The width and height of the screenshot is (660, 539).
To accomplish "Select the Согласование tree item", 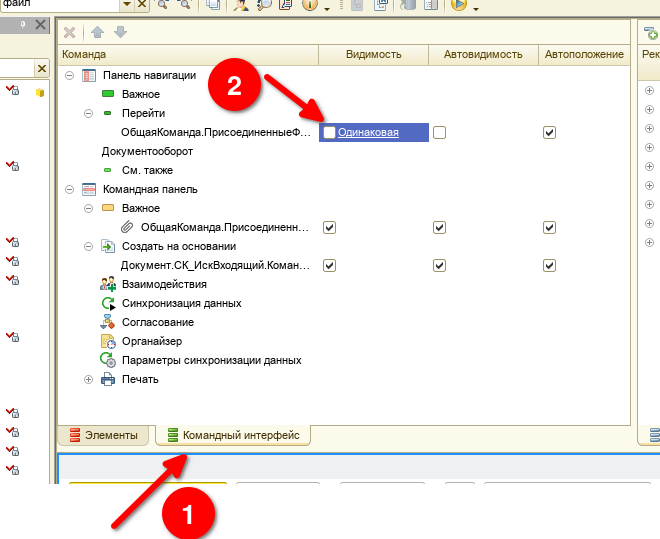I will [x=158, y=322].
